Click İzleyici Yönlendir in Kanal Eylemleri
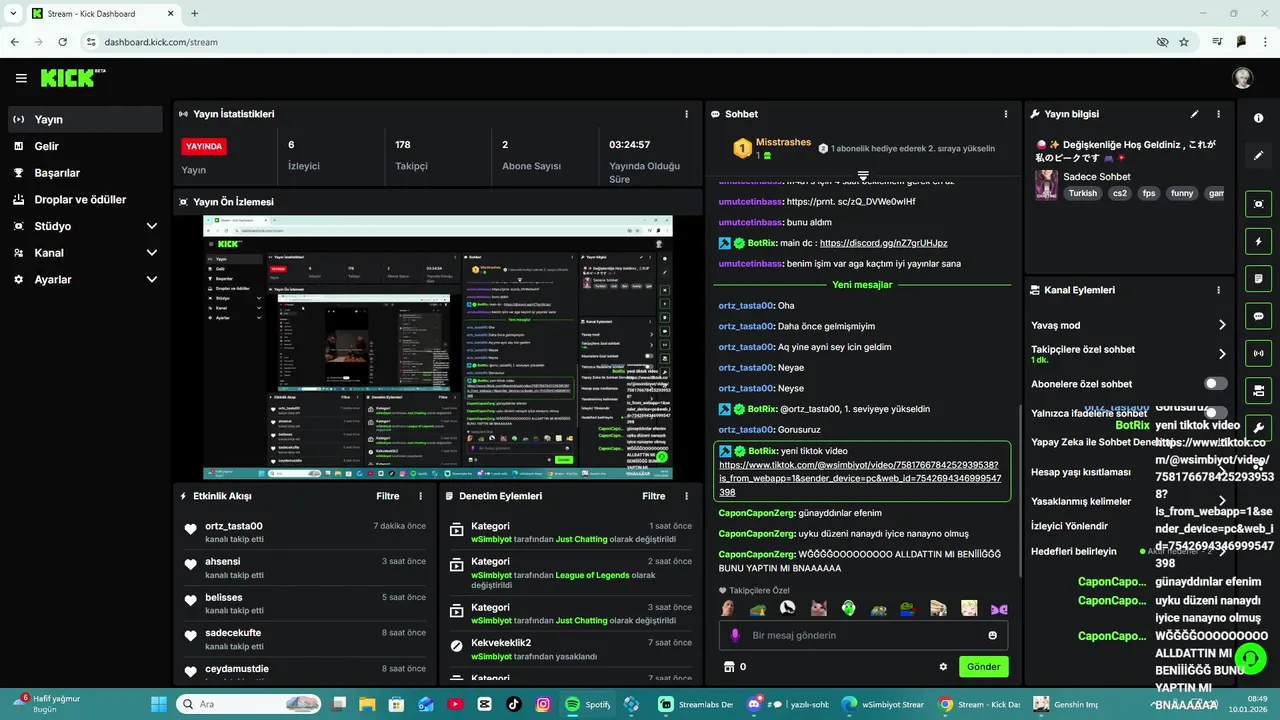Viewport: 1280px width, 720px height. coord(1069,526)
